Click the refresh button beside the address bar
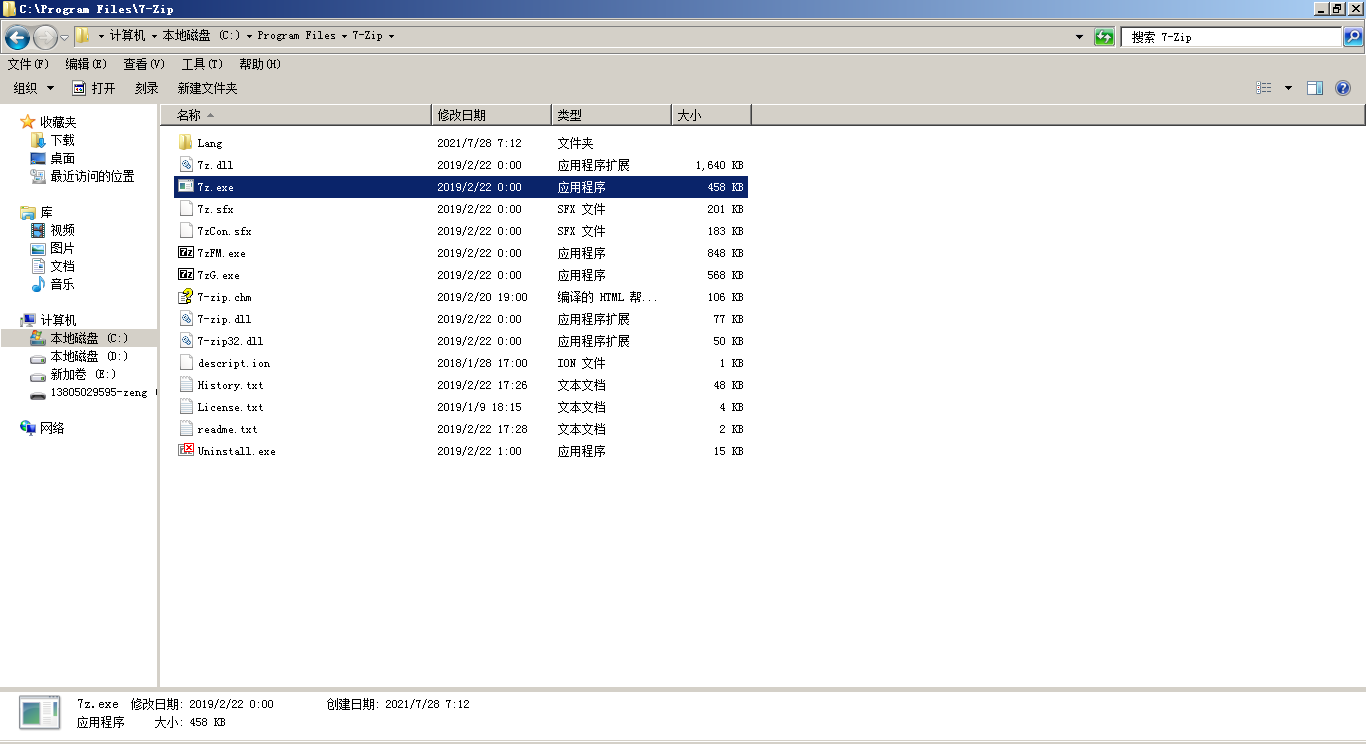Viewport: 1366px width, 744px height. click(x=1103, y=36)
